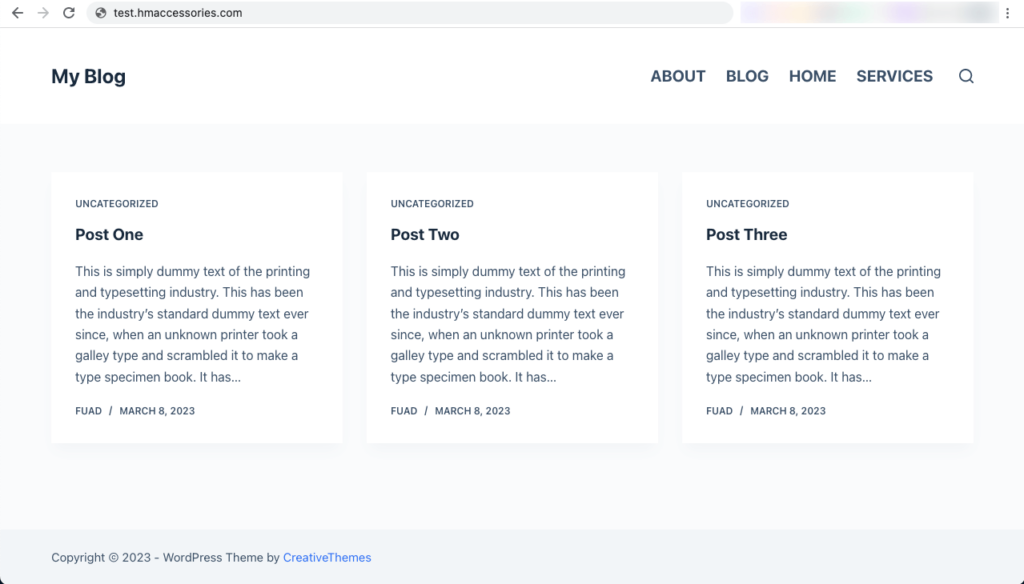Image resolution: width=1024 pixels, height=584 pixels.
Task: Open the browser three-dot menu
Action: pos(1008,13)
